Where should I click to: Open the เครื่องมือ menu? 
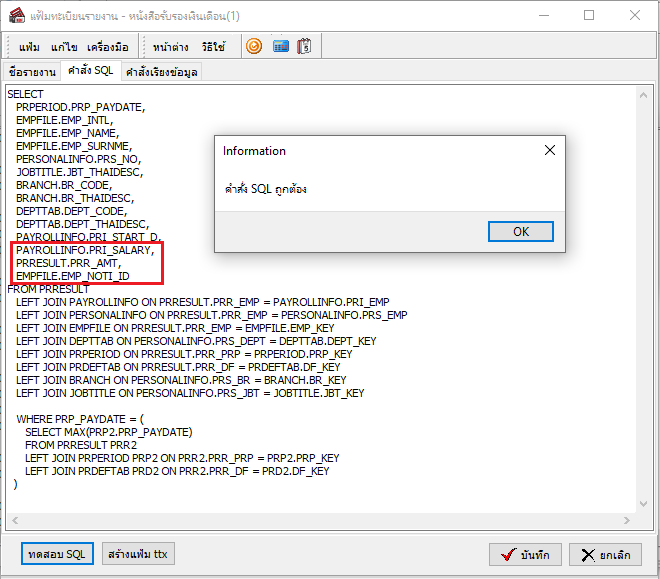coord(107,47)
